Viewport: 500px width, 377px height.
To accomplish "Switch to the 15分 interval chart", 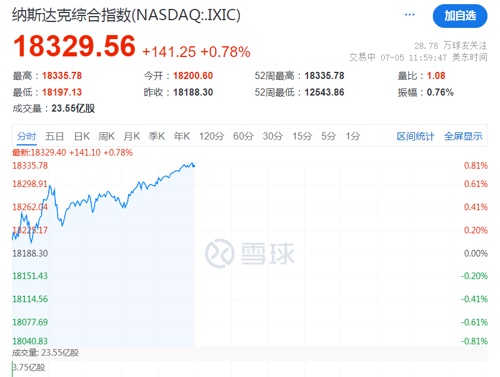I will (x=302, y=136).
